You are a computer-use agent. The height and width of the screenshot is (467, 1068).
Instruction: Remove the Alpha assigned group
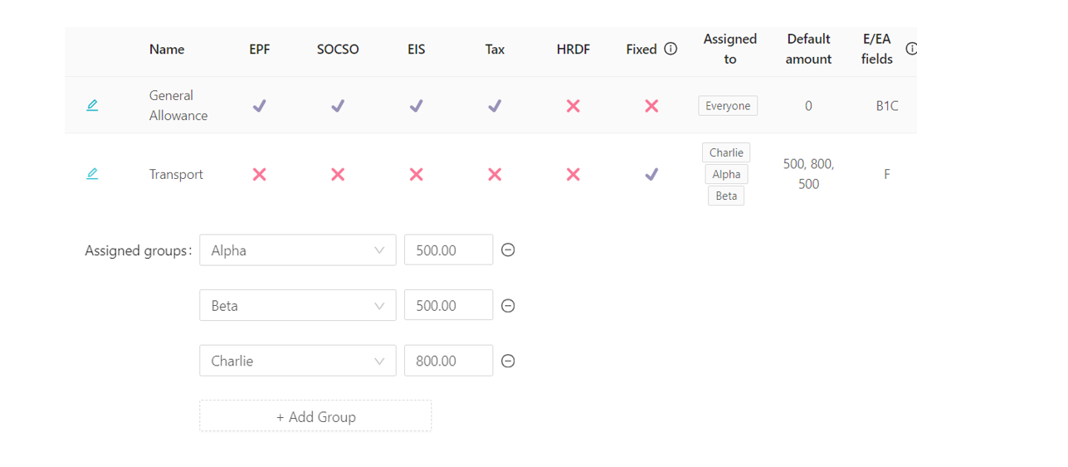coord(508,250)
